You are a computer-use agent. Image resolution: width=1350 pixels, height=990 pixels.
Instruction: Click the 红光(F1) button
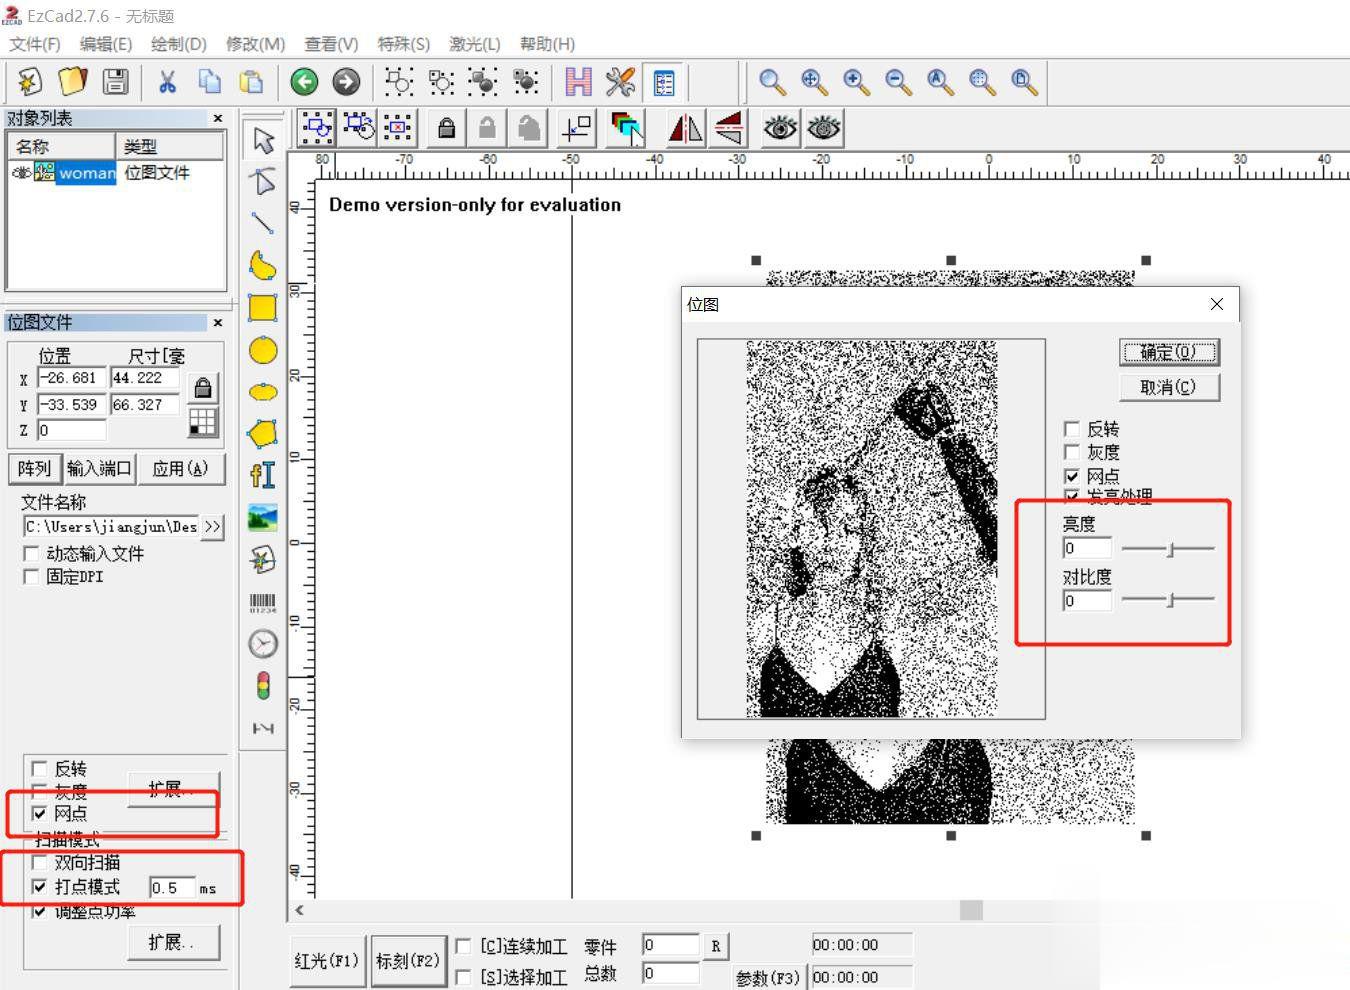(327, 960)
